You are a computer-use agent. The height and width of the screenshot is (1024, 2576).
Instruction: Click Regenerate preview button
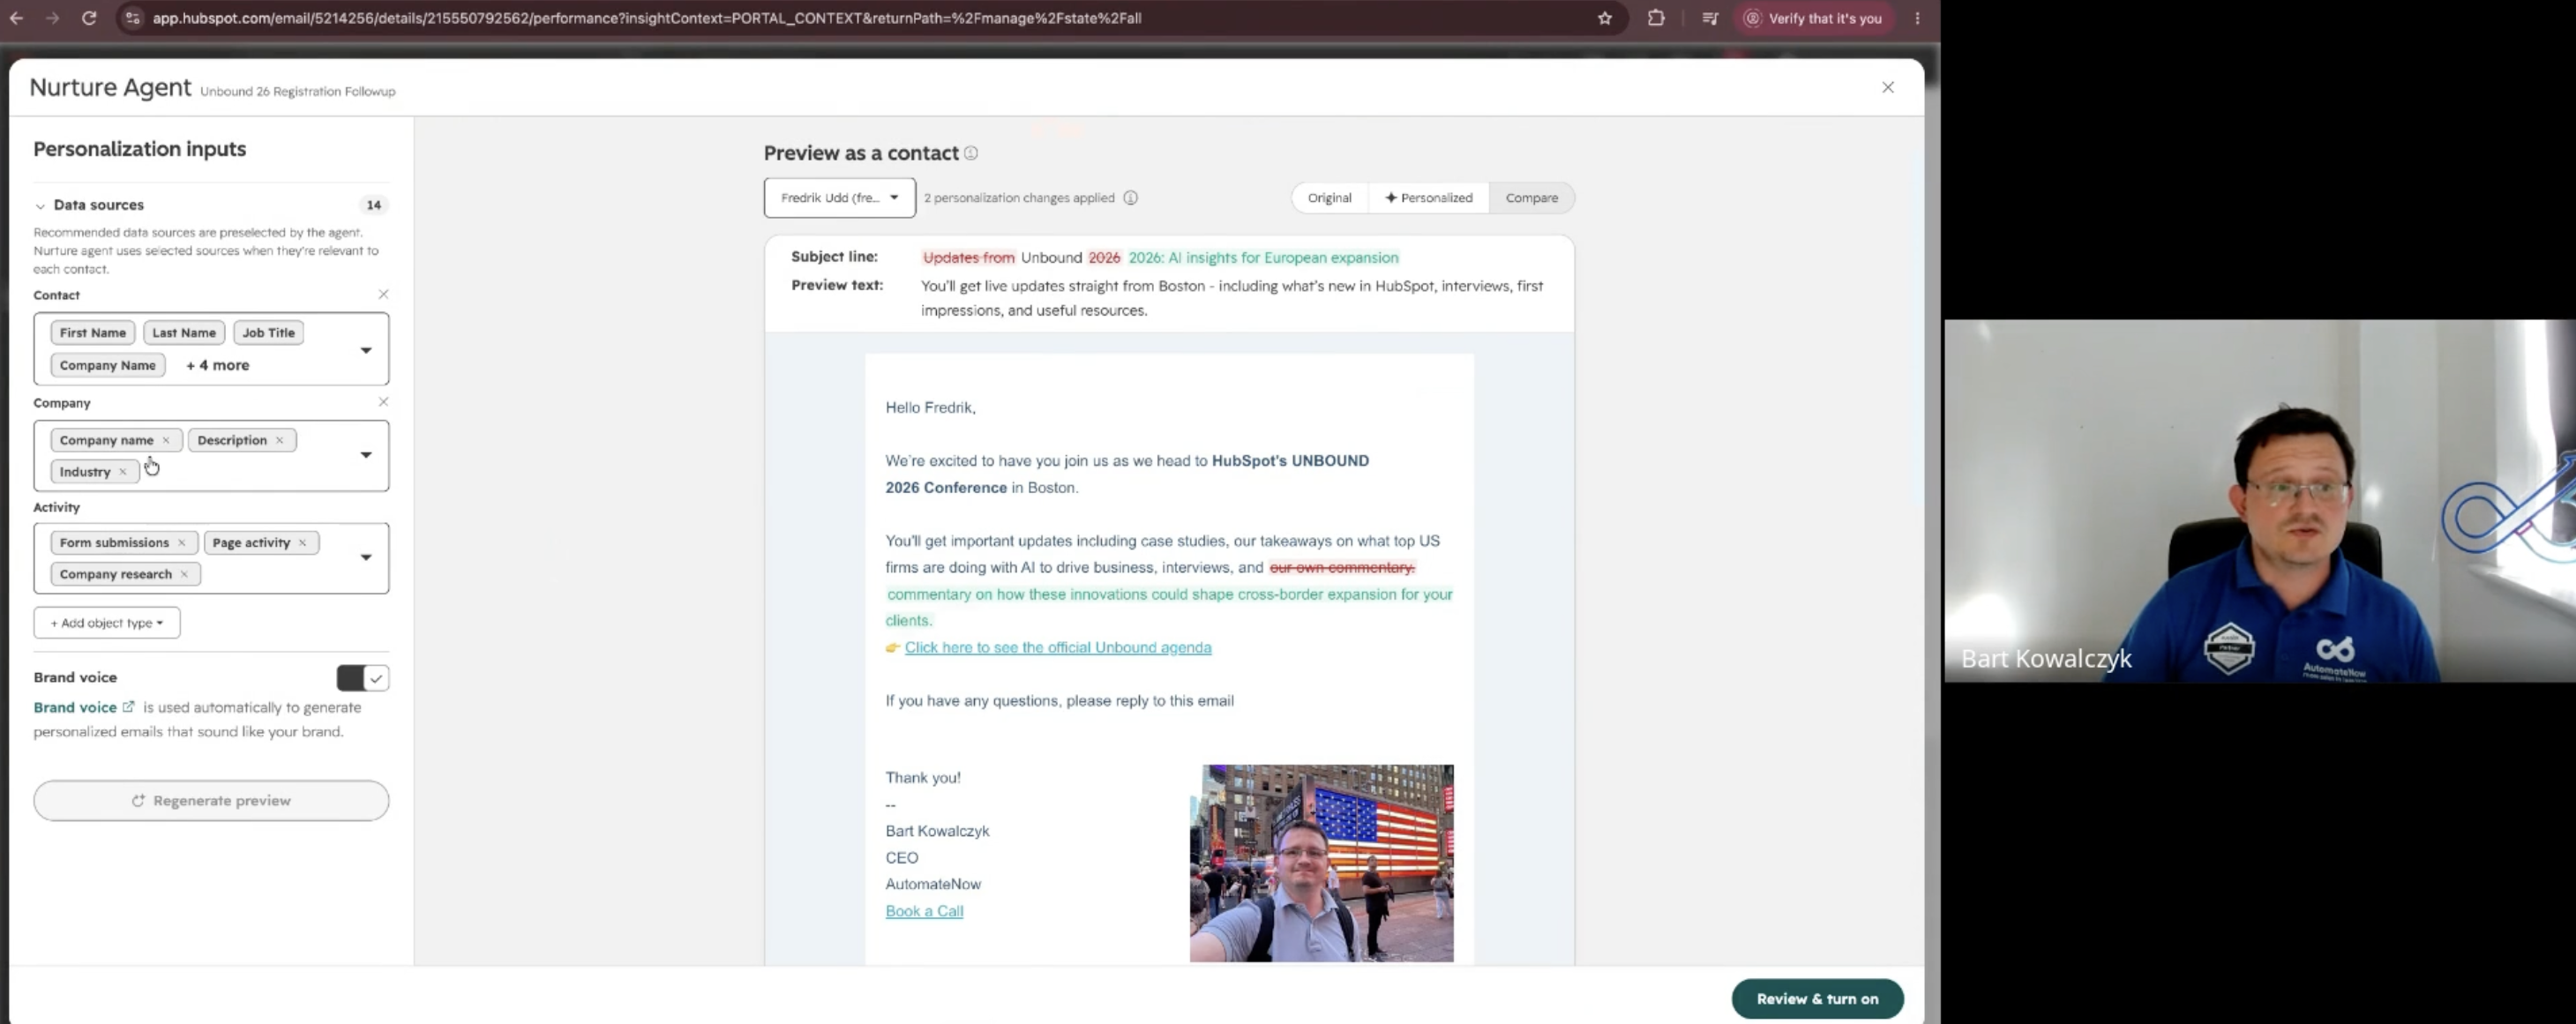coord(211,801)
